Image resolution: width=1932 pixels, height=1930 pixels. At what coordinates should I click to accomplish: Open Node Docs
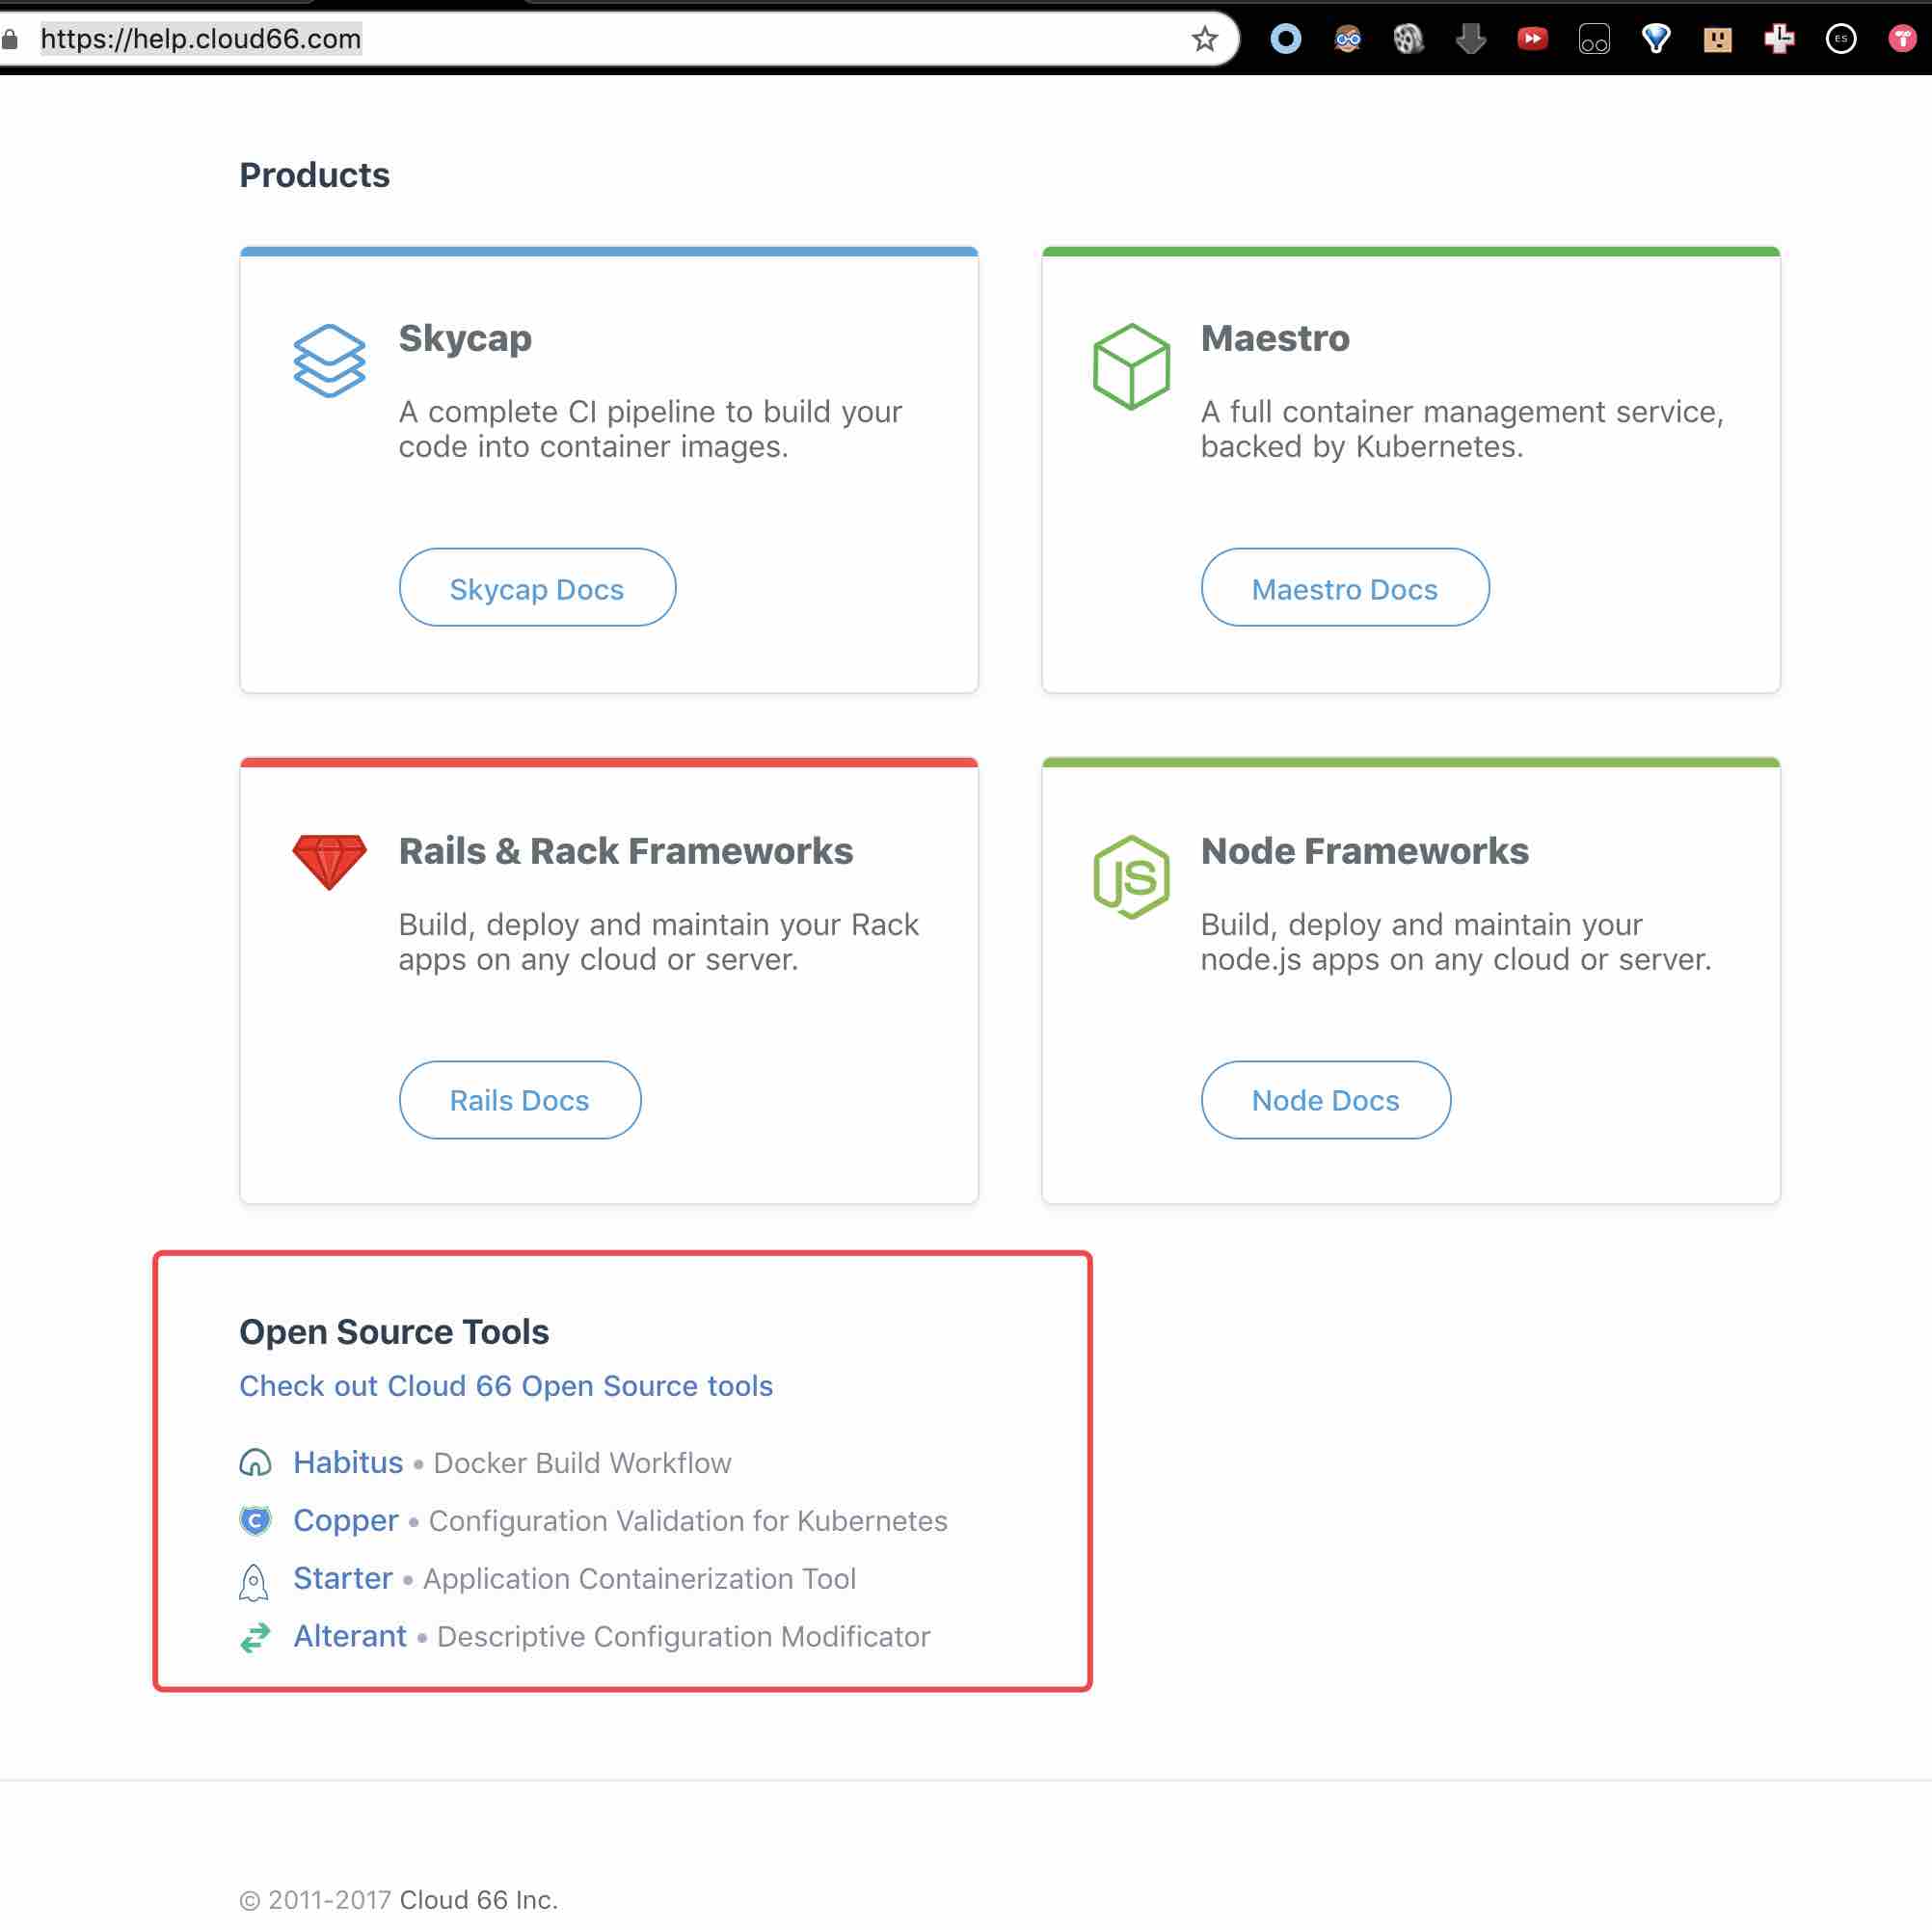1325,1100
